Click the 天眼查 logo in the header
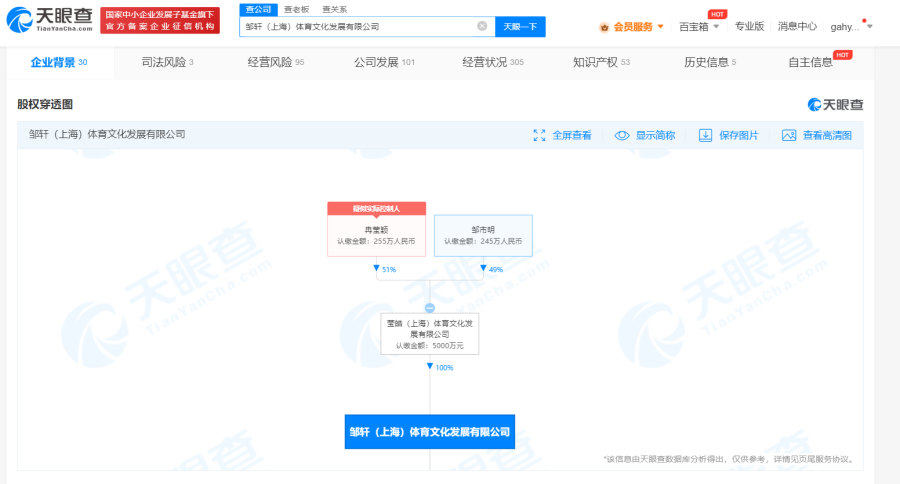 pyautogui.click(x=50, y=18)
